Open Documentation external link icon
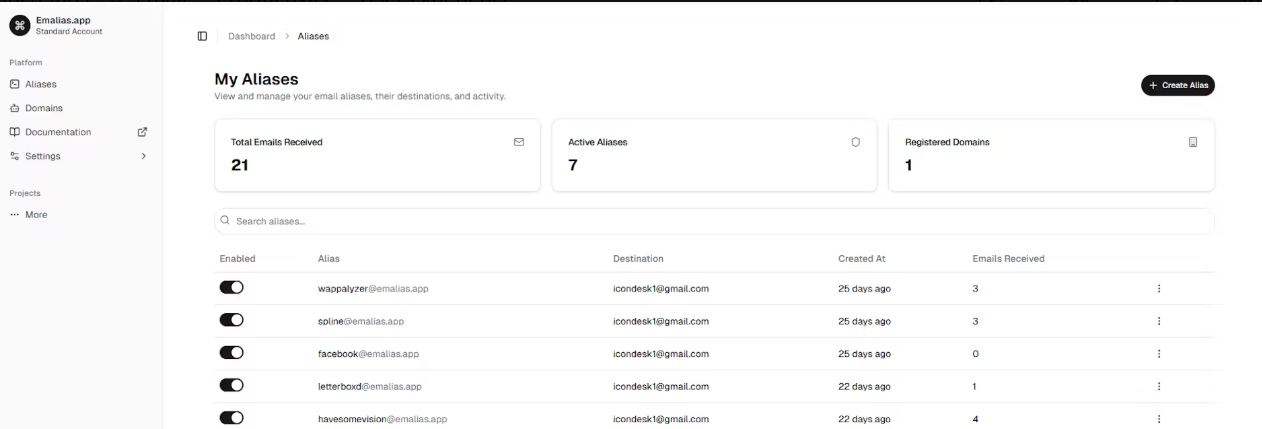The image size is (1262, 429). tap(142, 132)
